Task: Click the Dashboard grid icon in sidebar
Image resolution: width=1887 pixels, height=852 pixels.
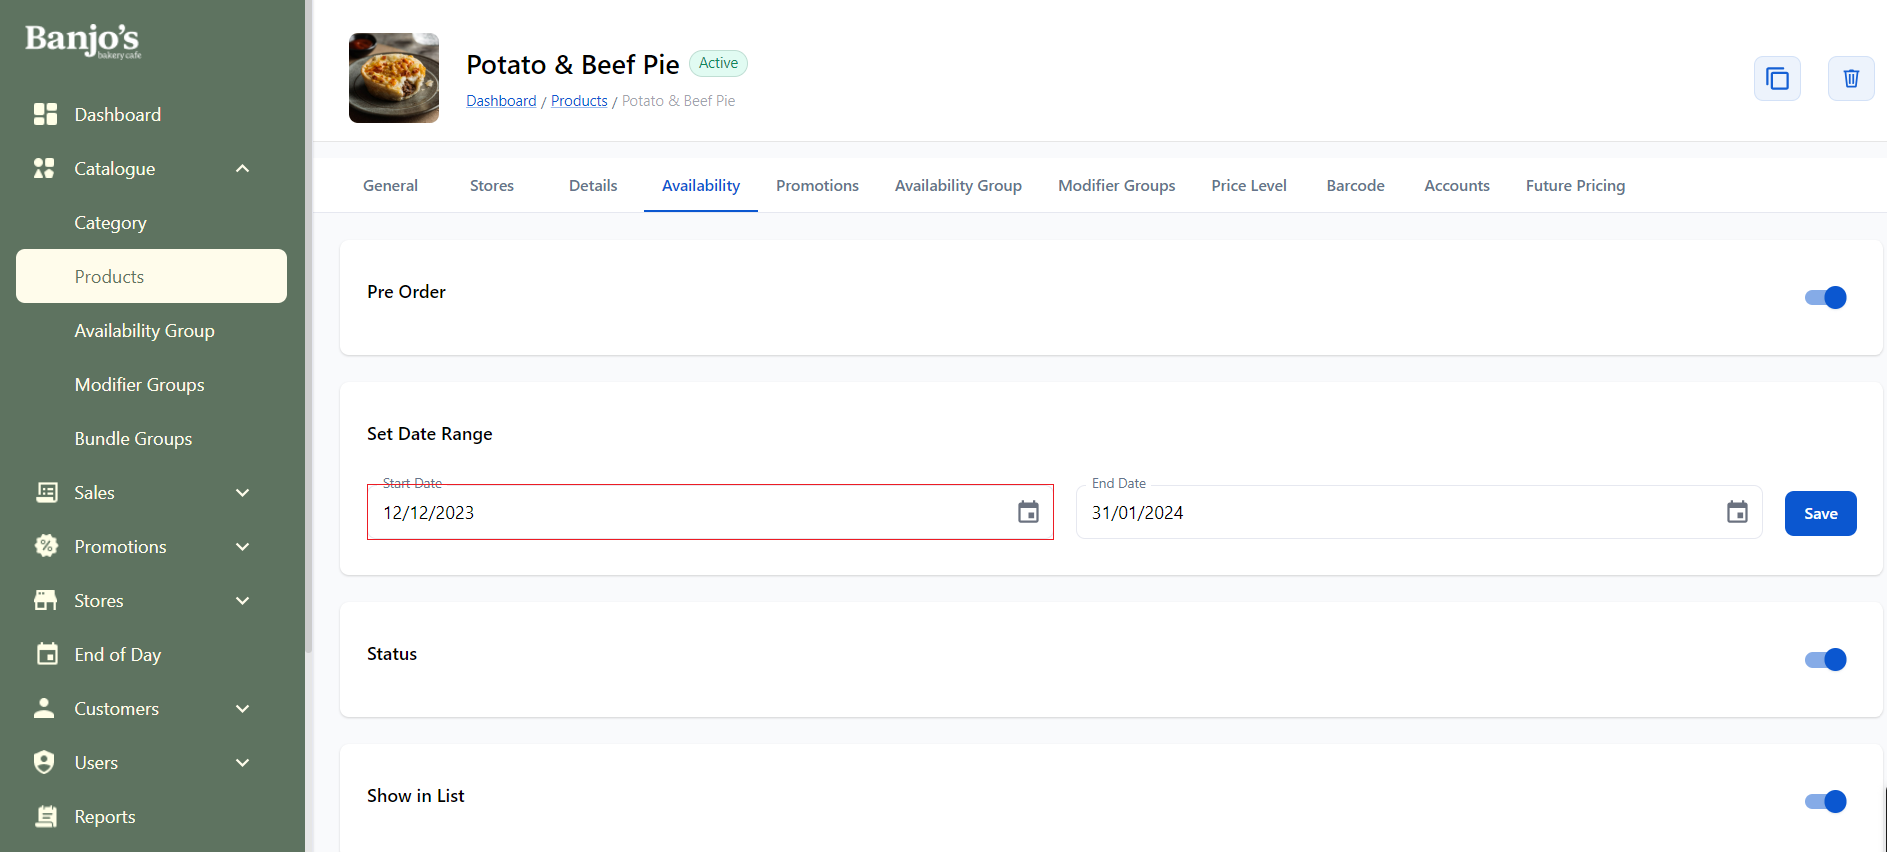Action: click(45, 115)
